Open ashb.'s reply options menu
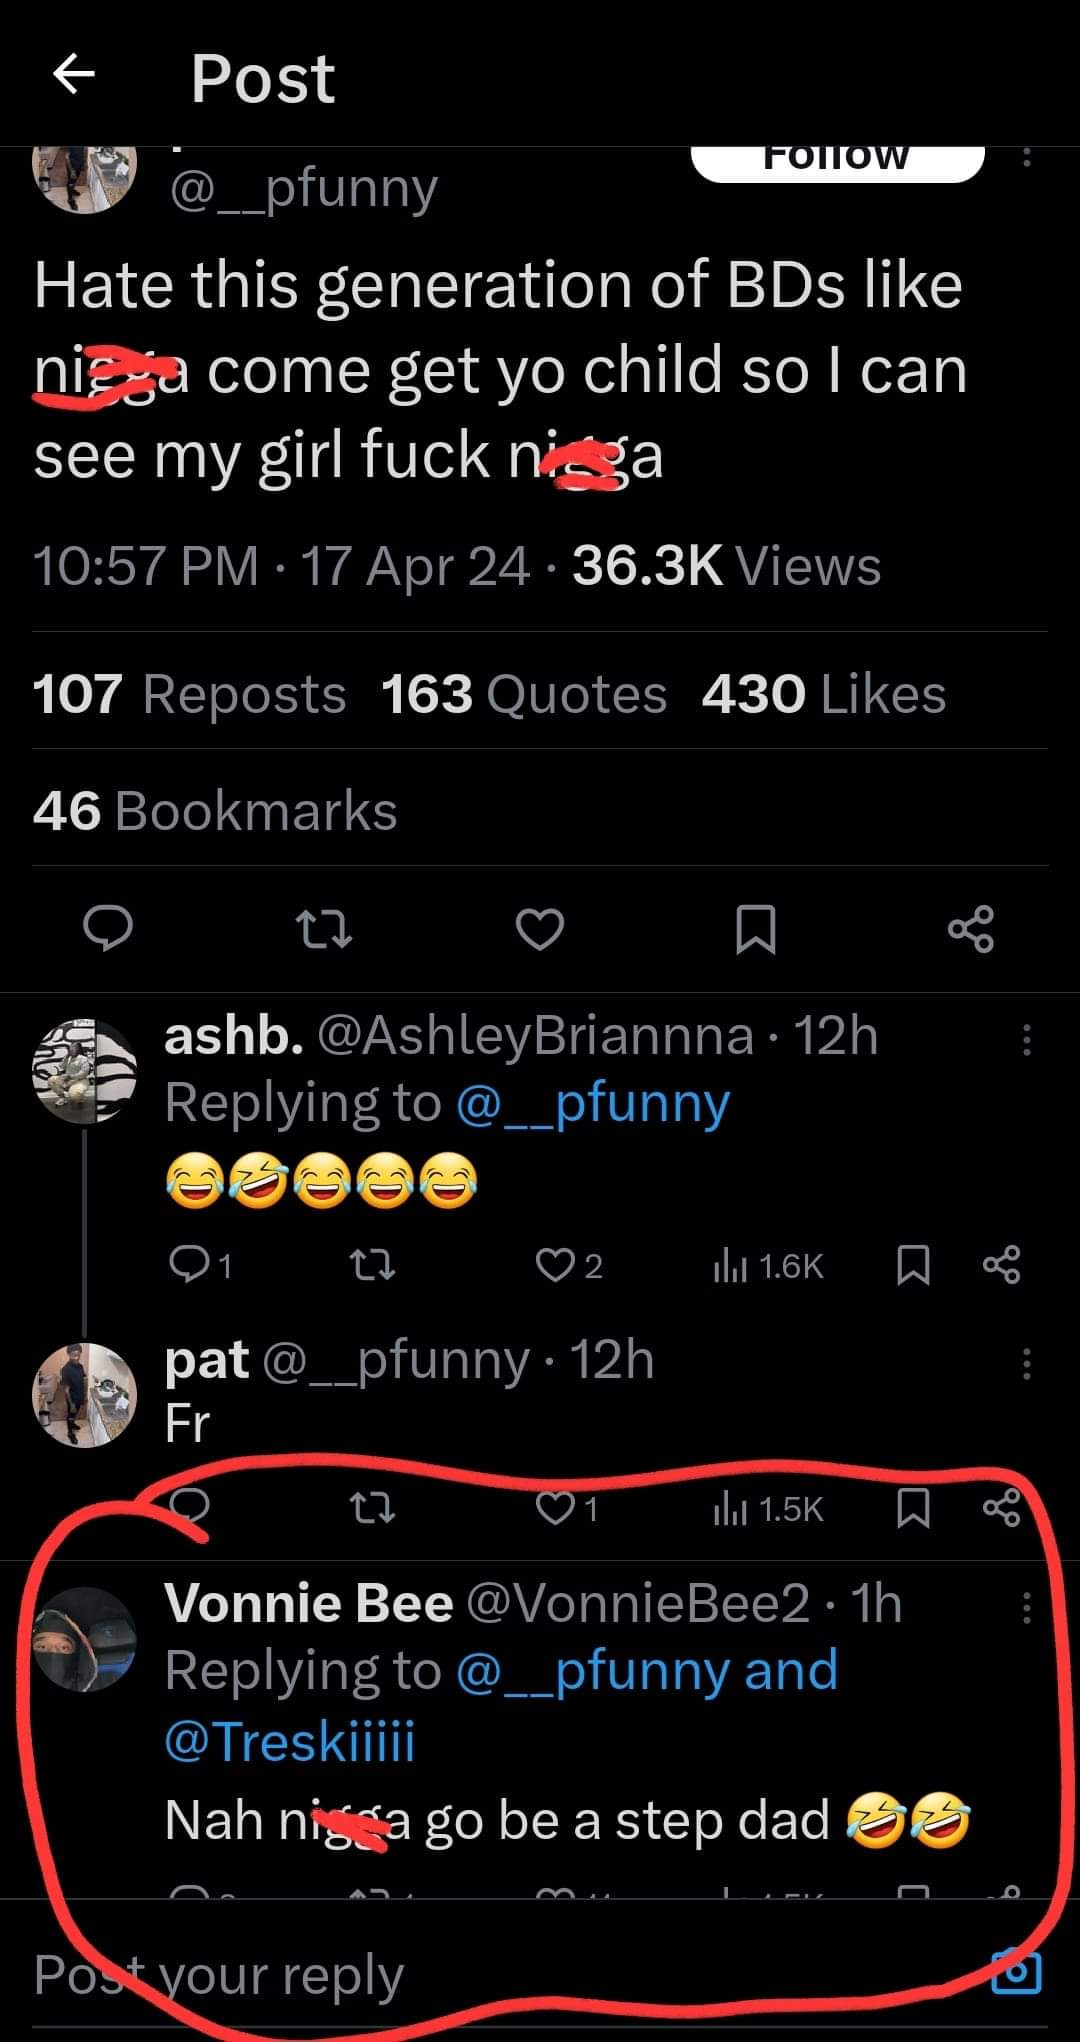1080x2042 pixels. pyautogui.click(x=1026, y=1040)
